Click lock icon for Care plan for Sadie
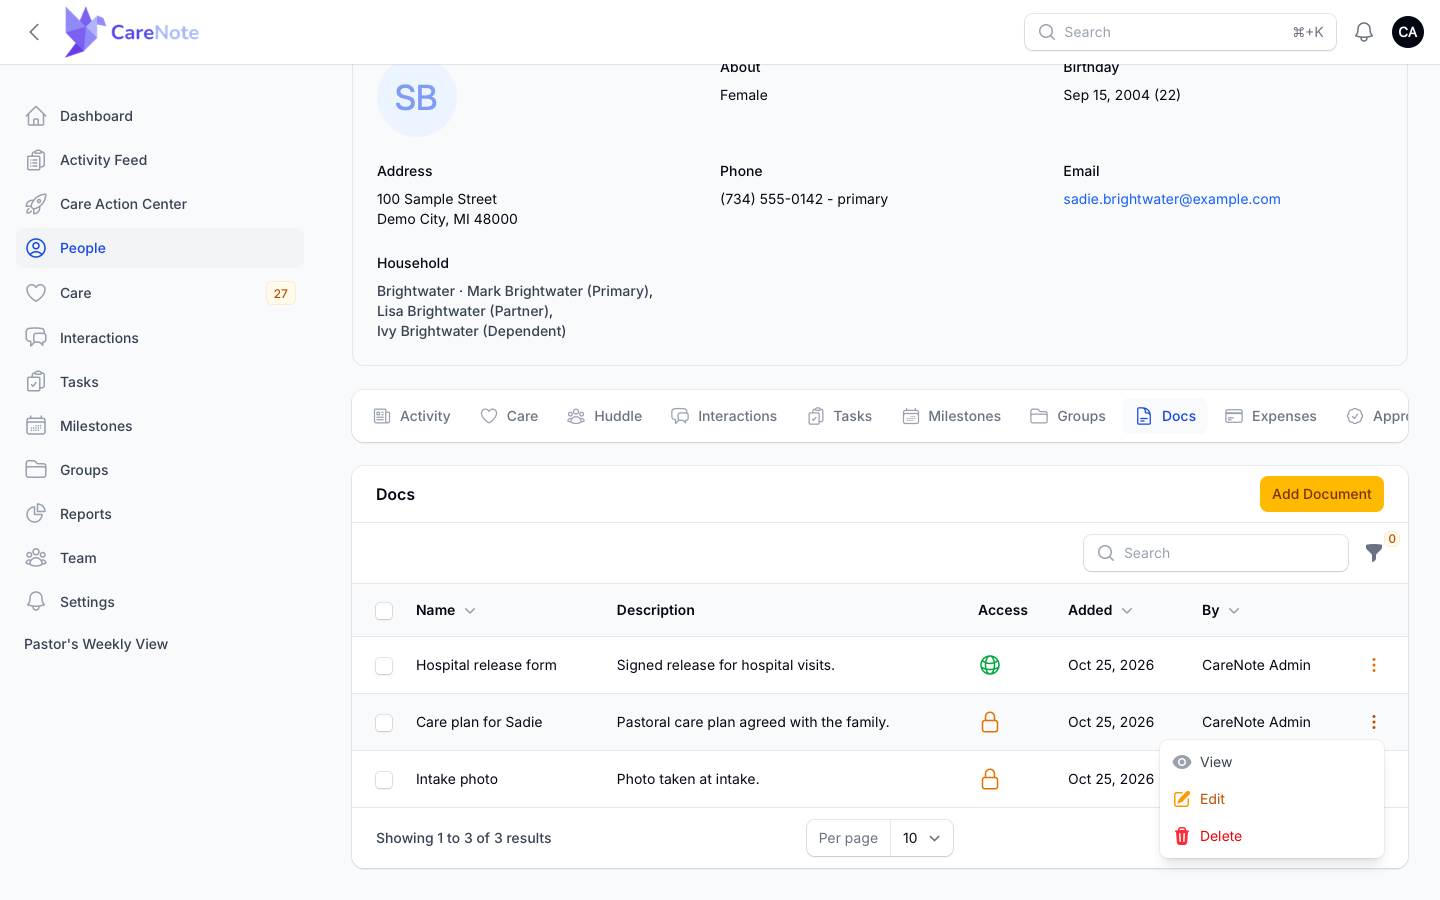 990,722
